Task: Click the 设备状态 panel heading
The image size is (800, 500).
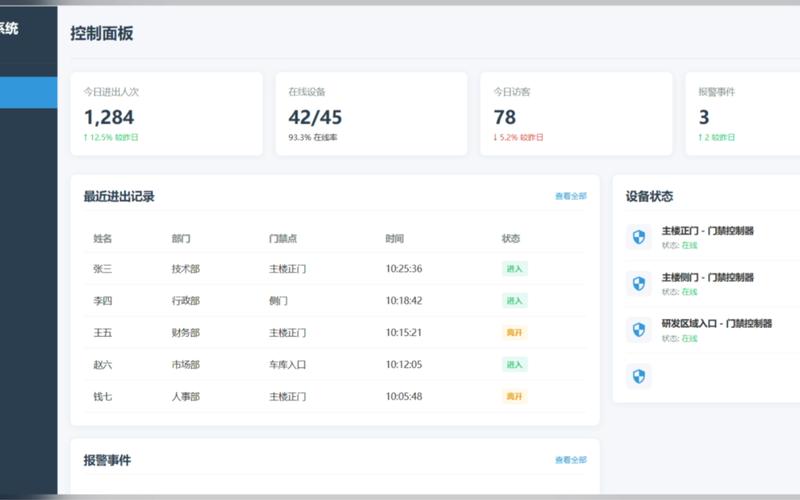Action: tap(649, 196)
